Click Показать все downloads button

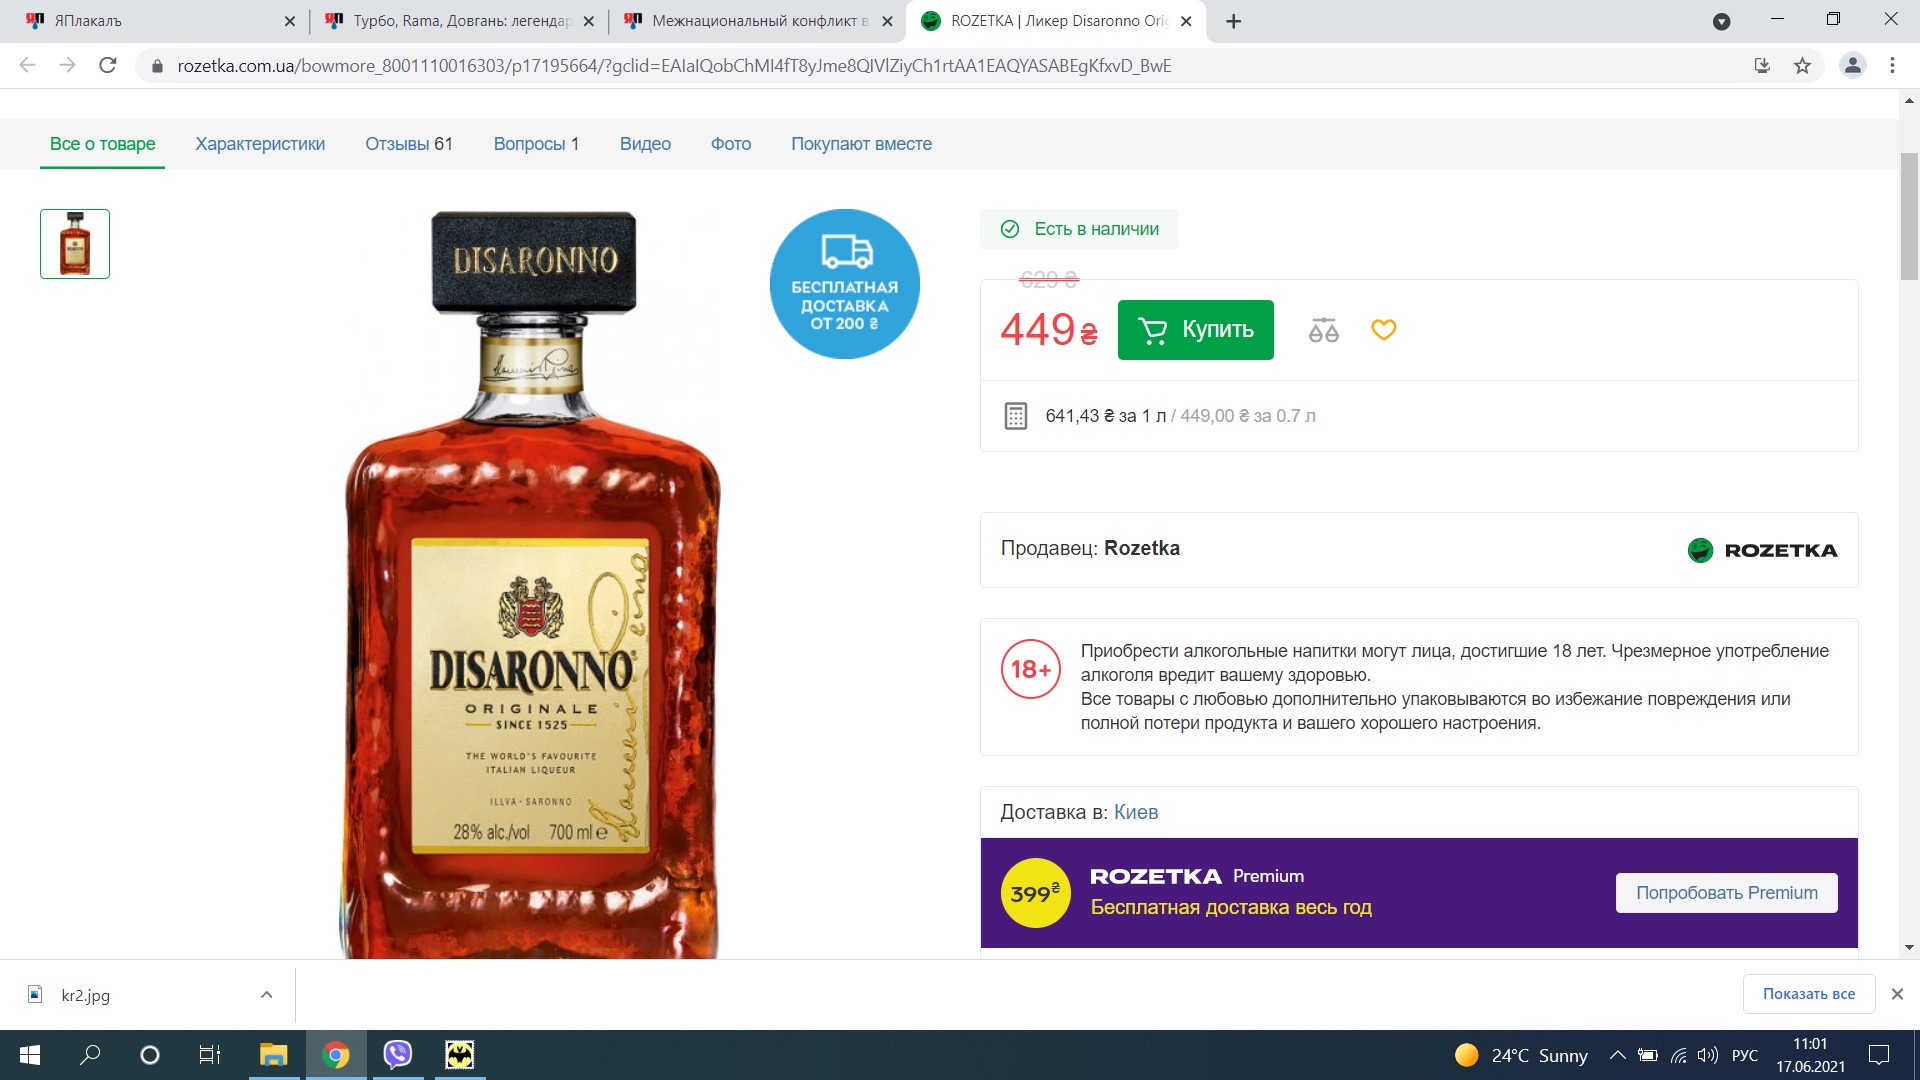point(1809,994)
